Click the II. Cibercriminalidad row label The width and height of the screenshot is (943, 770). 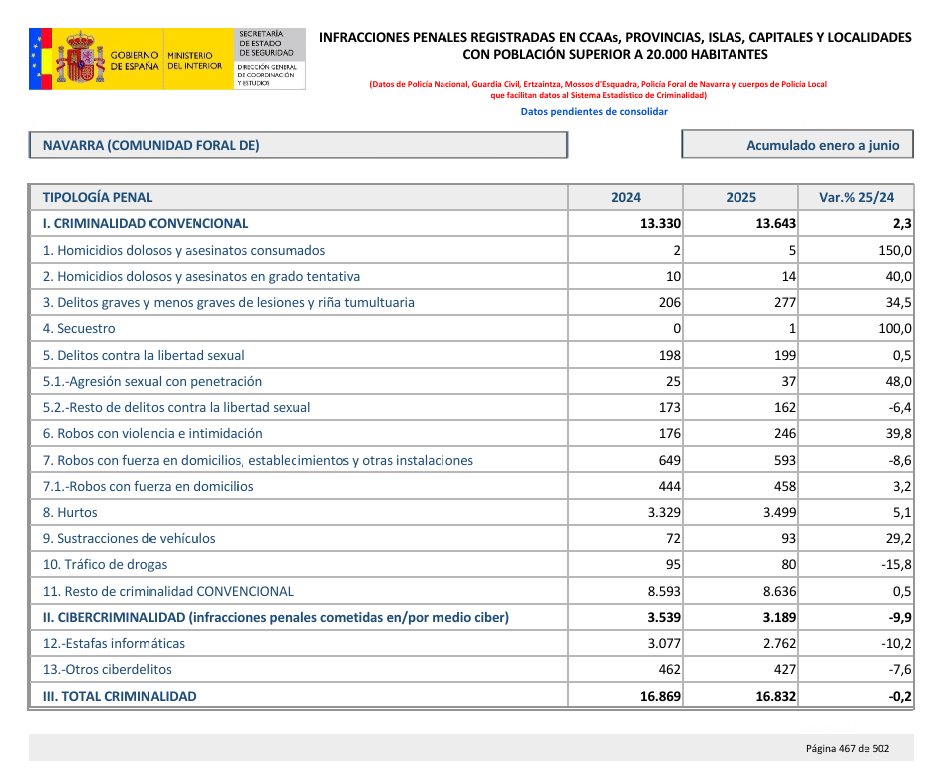(275, 617)
